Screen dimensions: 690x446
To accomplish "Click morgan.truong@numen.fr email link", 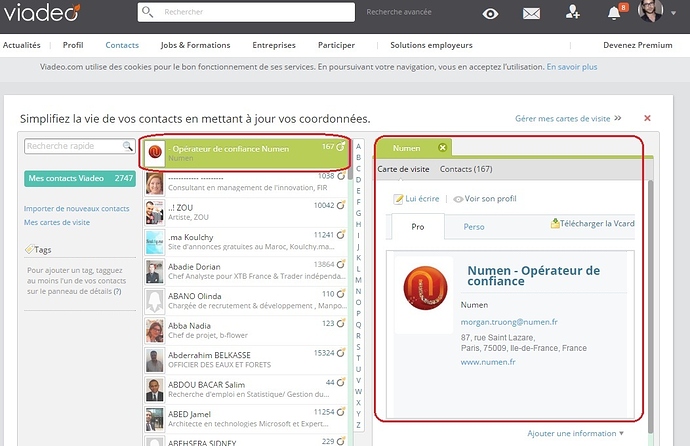I will [509, 322].
